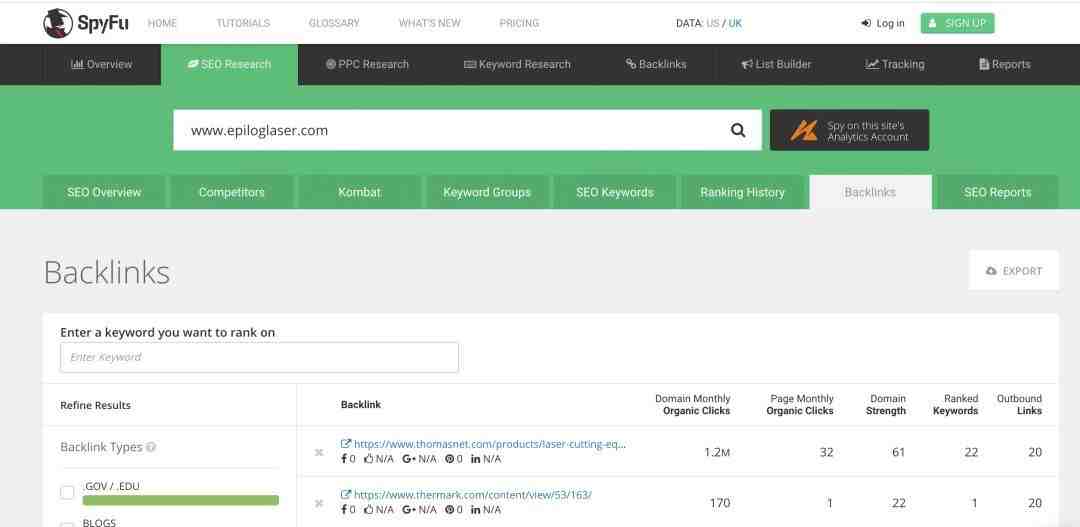Click external link icon for thermark.com
Image resolution: width=1080 pixels, height=527 pixels.
tap(346, 495)
